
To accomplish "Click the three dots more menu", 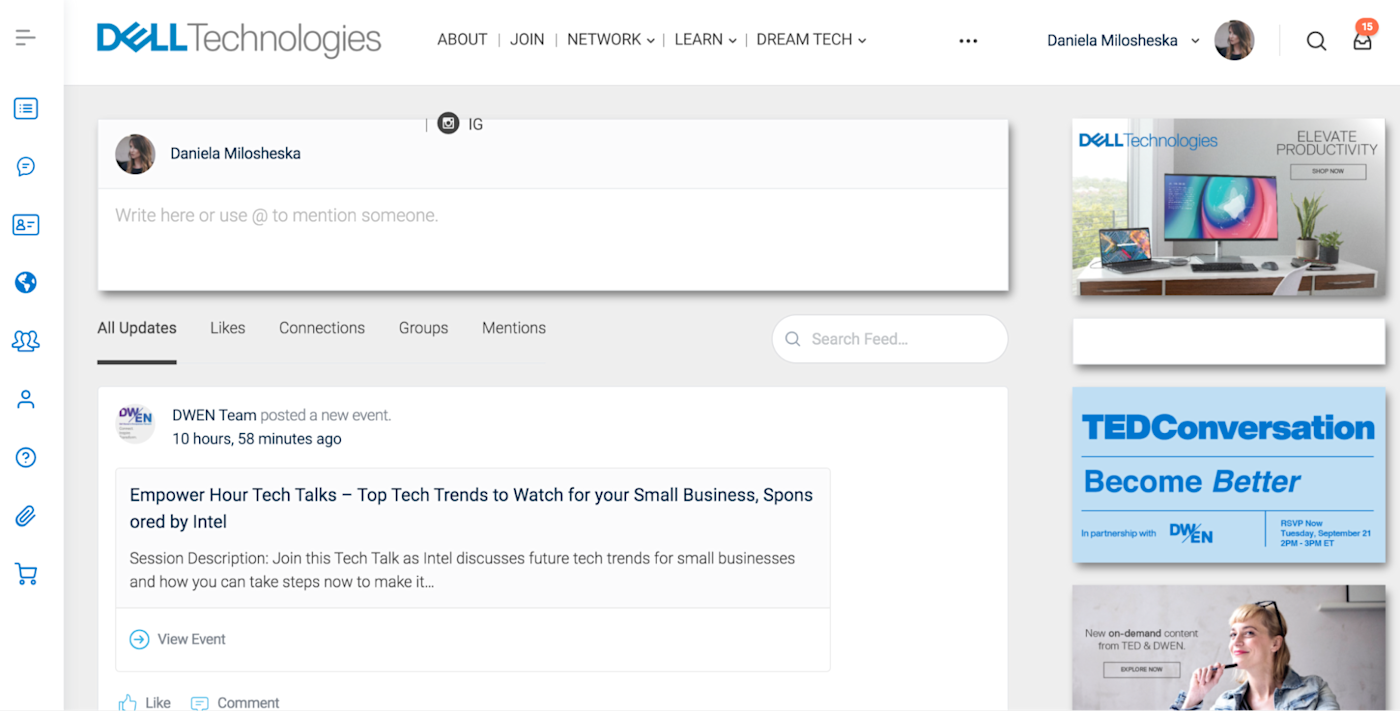I will tap(968, 41).
